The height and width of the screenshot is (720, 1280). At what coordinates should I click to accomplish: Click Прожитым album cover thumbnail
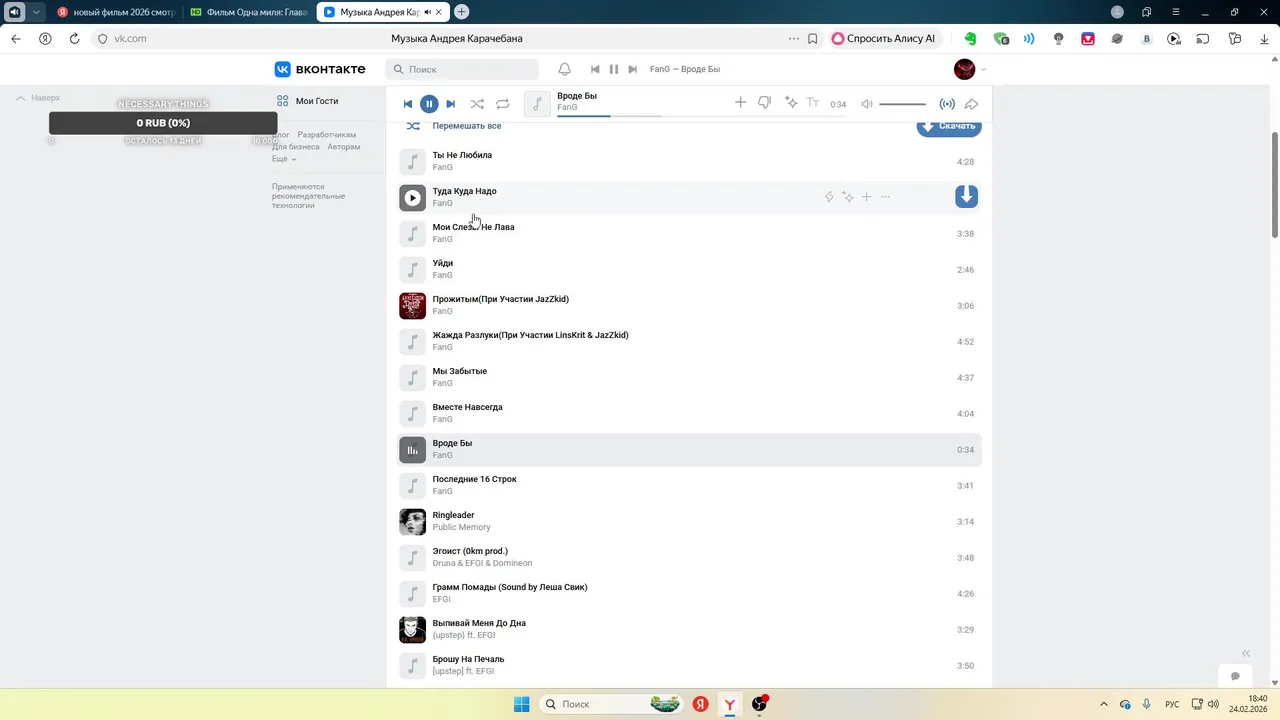pyautogui.click(x=413, y=306)
